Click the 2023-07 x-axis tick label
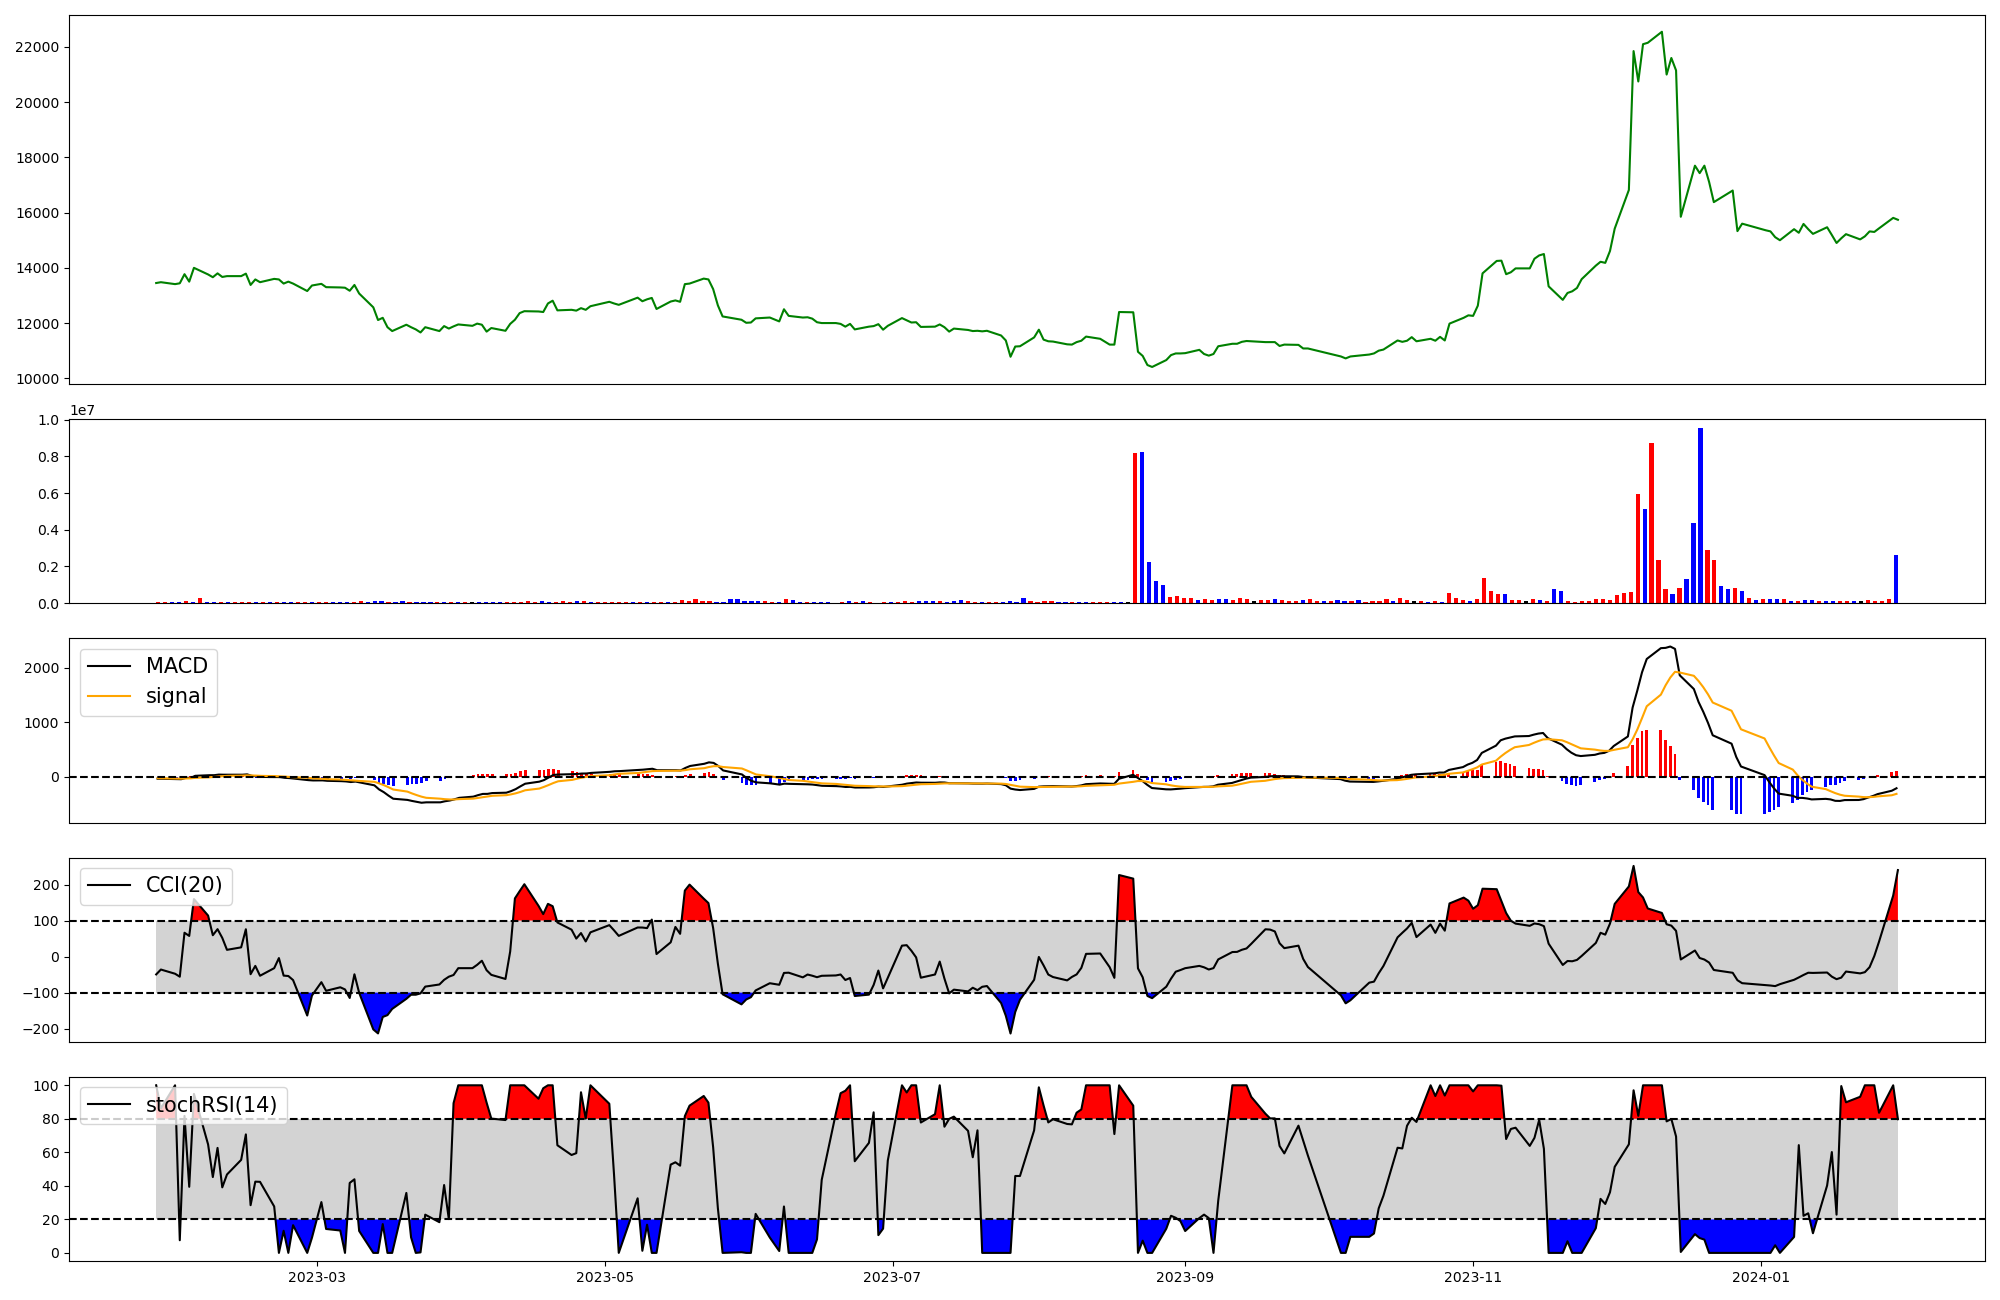The height and width of the screenshot is (1300, 2000). (892, 1277)
